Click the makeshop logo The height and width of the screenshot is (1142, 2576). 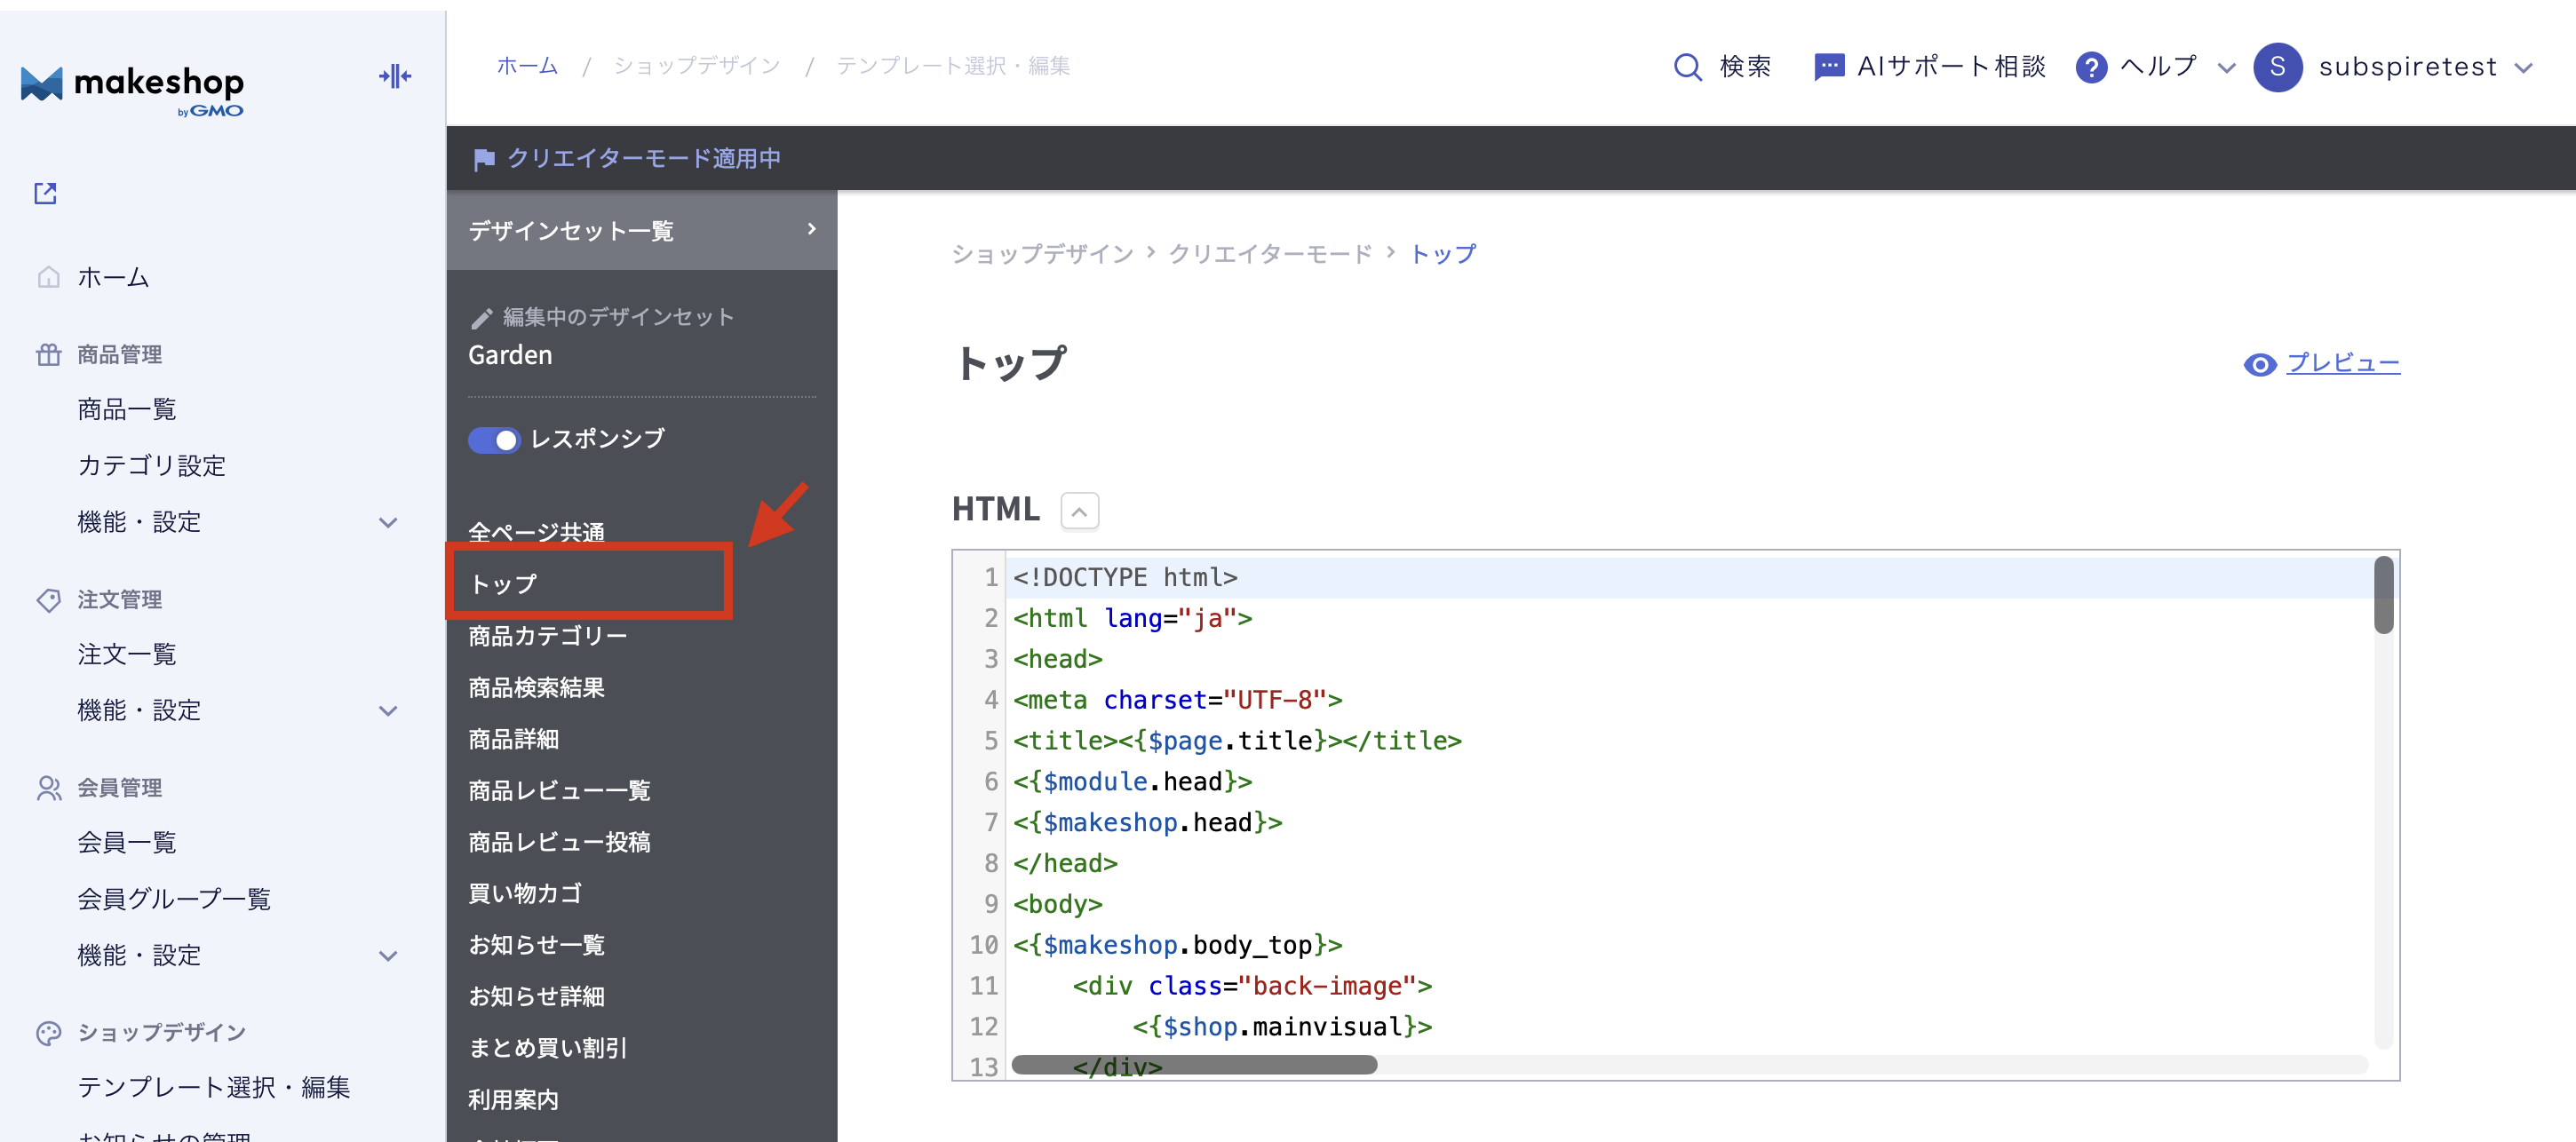point(133,87)
